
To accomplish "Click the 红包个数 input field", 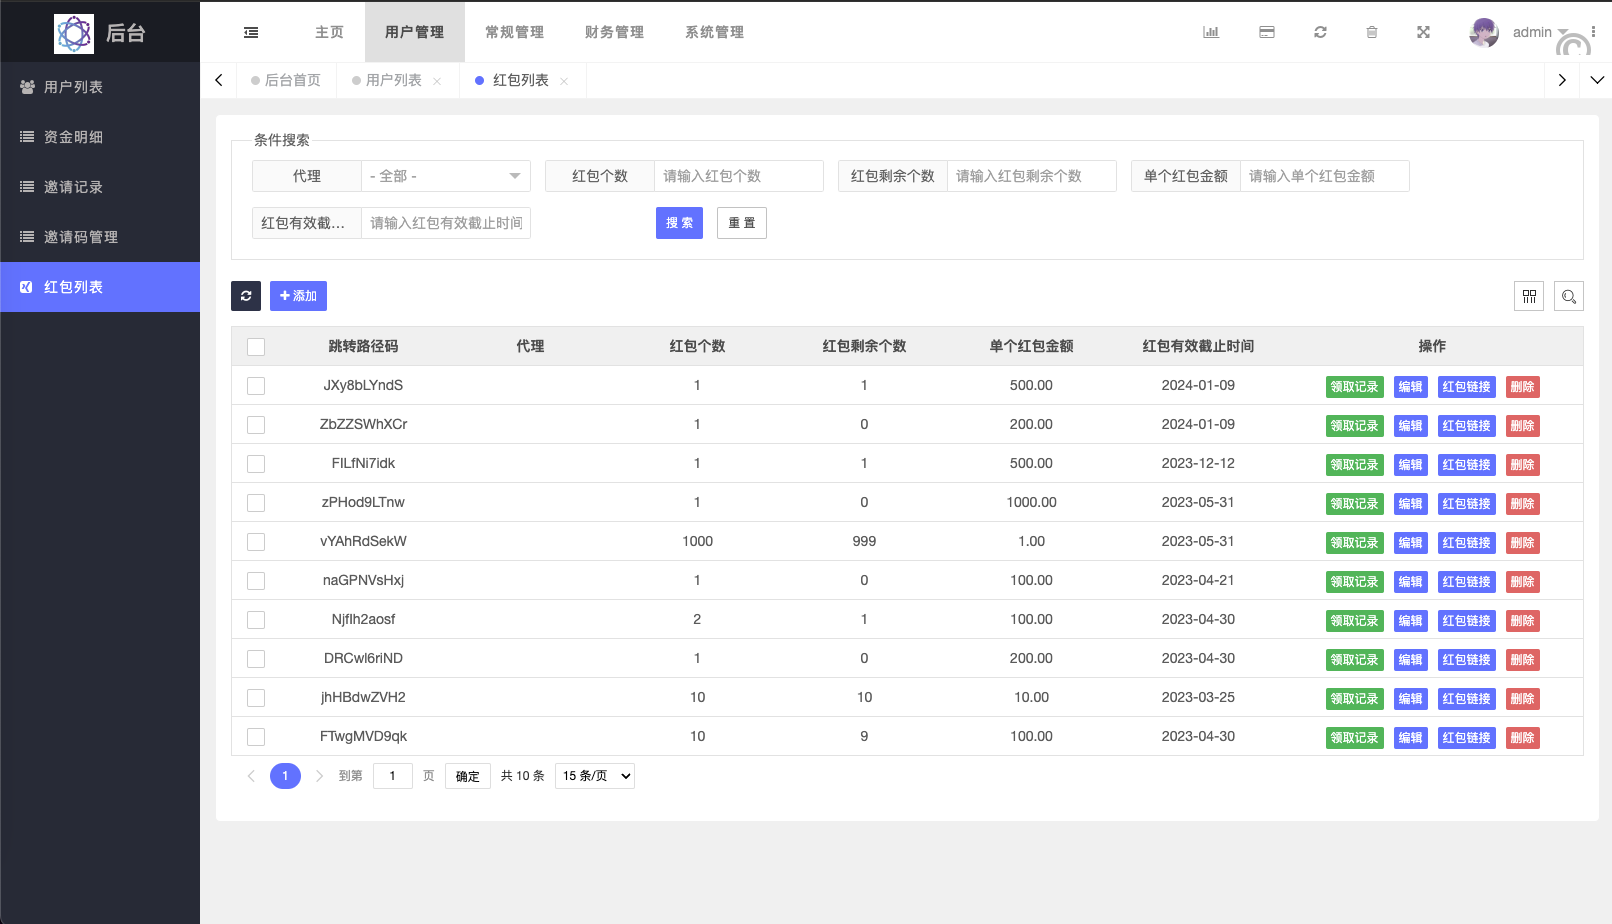I will pyautogui.click(x=738, y=176).
